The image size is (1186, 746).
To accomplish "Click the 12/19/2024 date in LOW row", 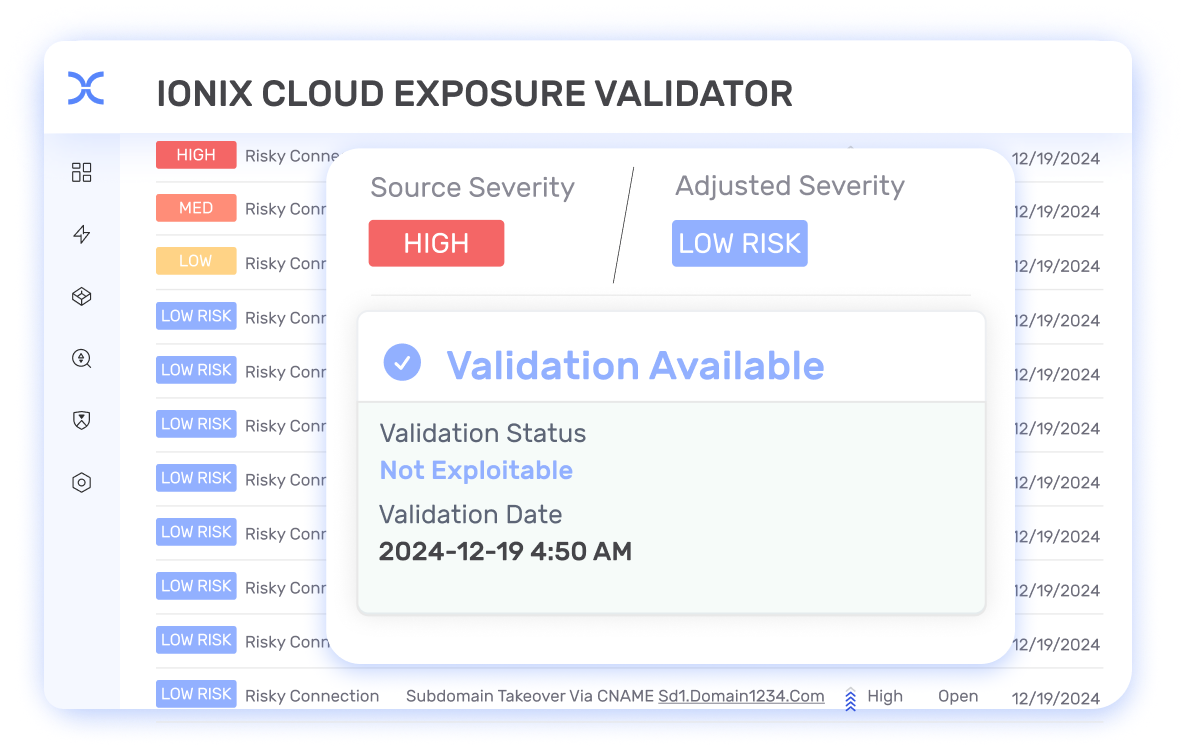I will pos(1056,266).
